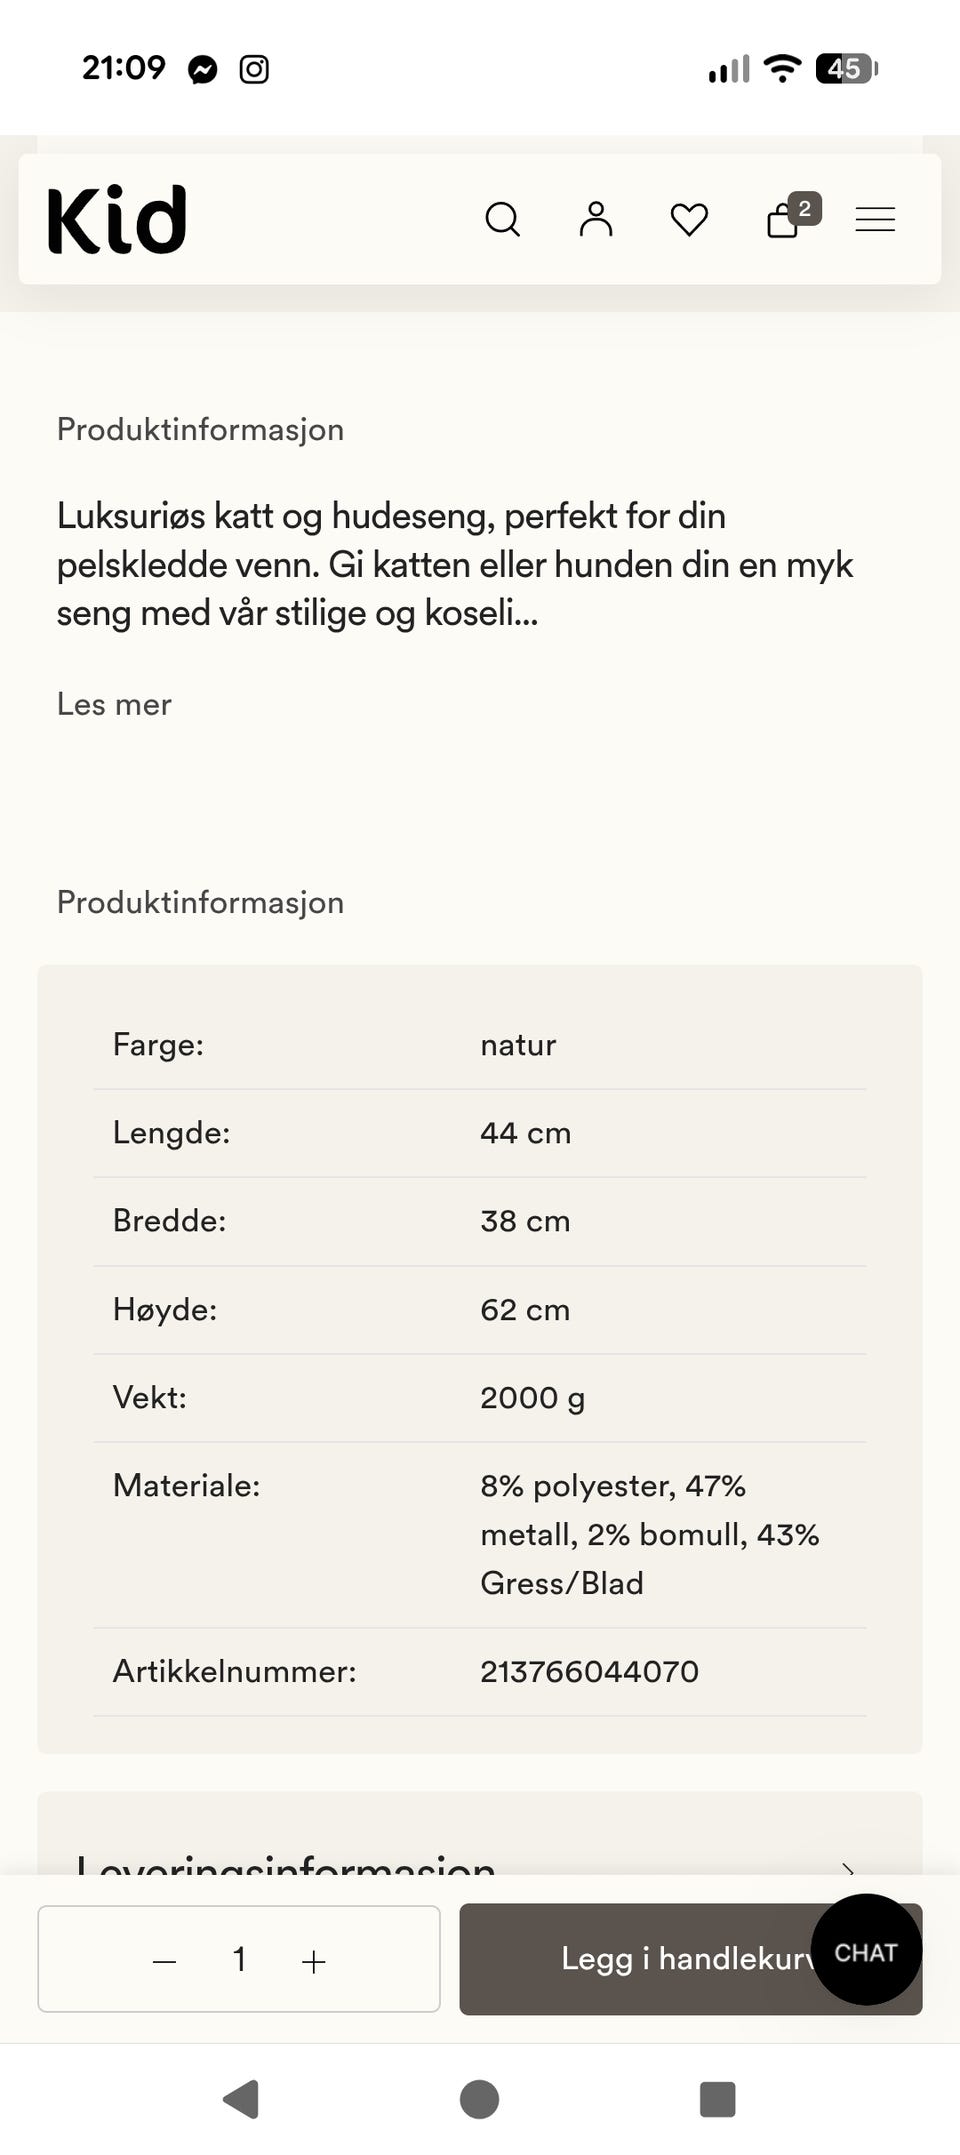Click the quantity number field

239,1959
